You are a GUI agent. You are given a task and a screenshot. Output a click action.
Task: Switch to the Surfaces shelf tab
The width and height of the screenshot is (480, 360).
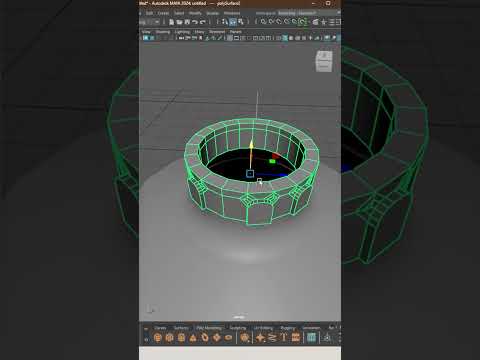point(181,328)
